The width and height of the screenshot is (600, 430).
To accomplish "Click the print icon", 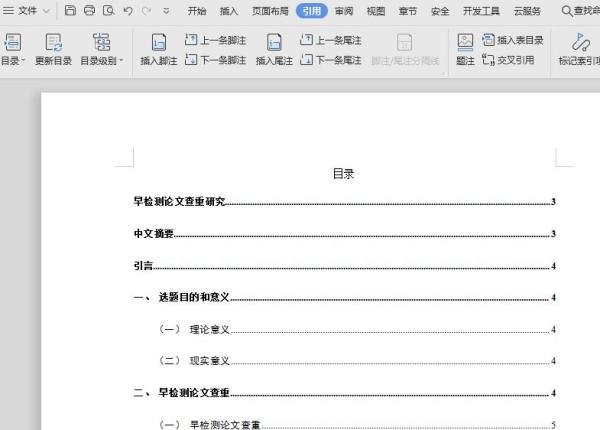I will 89,10.
